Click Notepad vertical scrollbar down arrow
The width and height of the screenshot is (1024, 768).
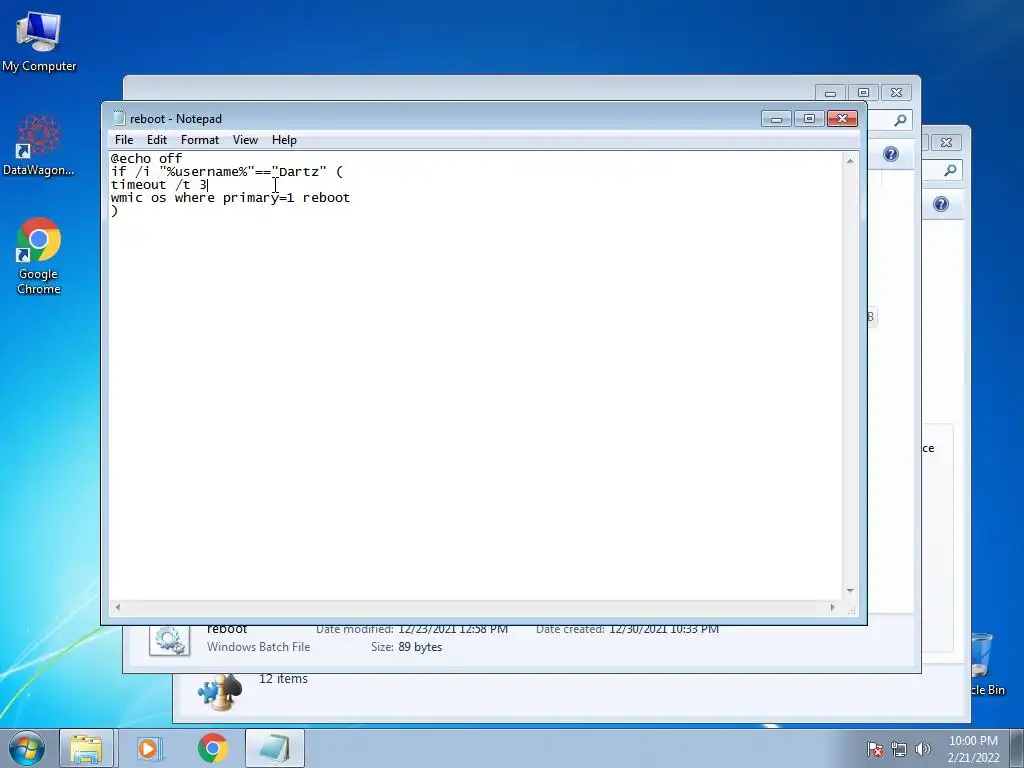(850, 591)
